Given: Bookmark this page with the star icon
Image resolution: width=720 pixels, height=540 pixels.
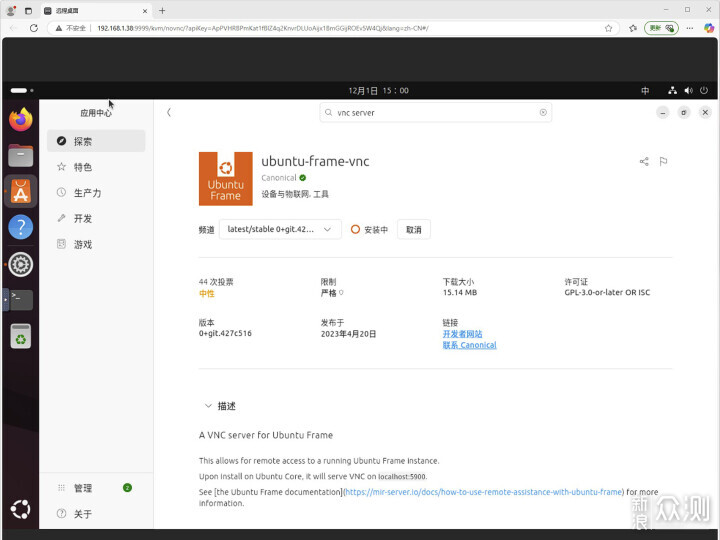Looking at the screenshot, I should click(608, 28).
